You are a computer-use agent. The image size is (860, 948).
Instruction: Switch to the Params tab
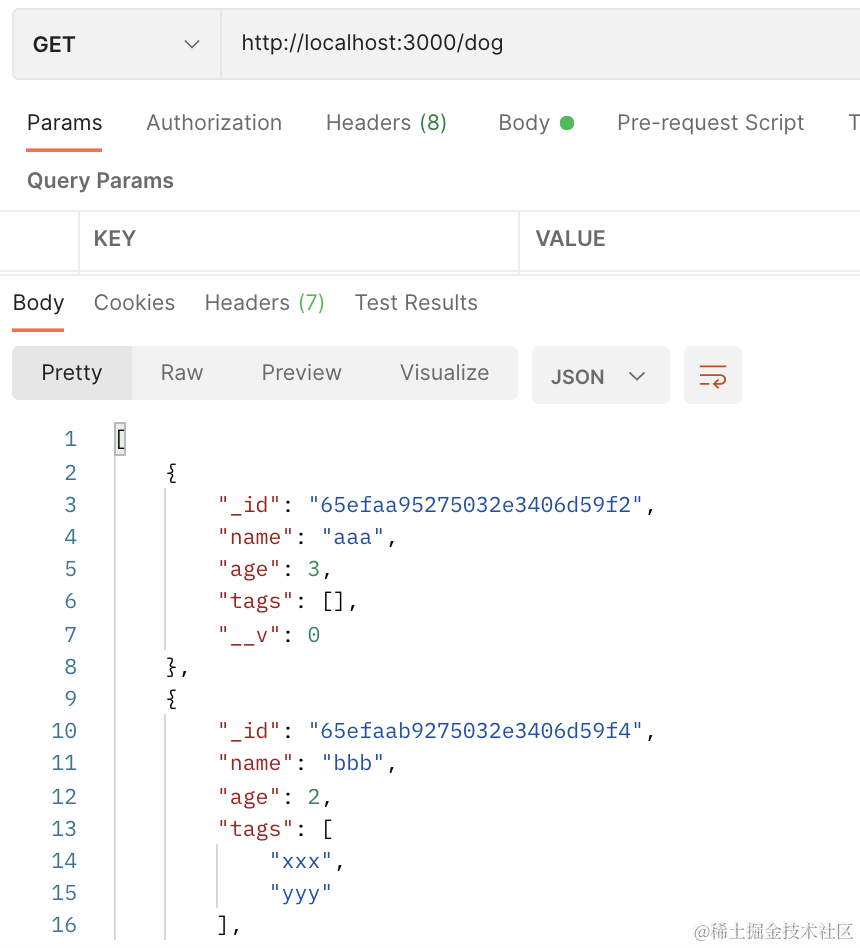click(64, 123)
